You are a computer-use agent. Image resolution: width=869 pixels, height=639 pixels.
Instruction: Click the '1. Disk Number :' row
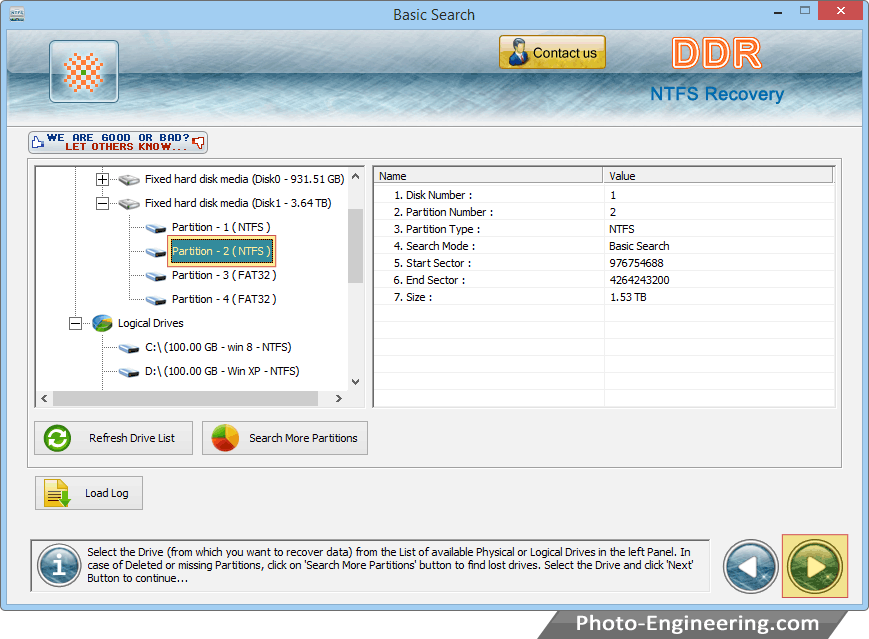click(x=605, y=195)
